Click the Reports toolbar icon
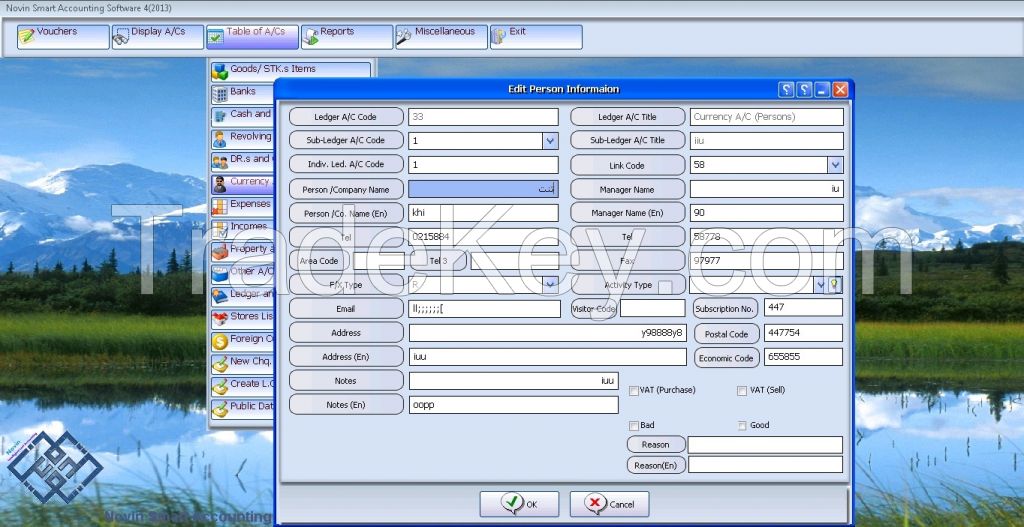 pyautogui.click(x=309, y=36)
